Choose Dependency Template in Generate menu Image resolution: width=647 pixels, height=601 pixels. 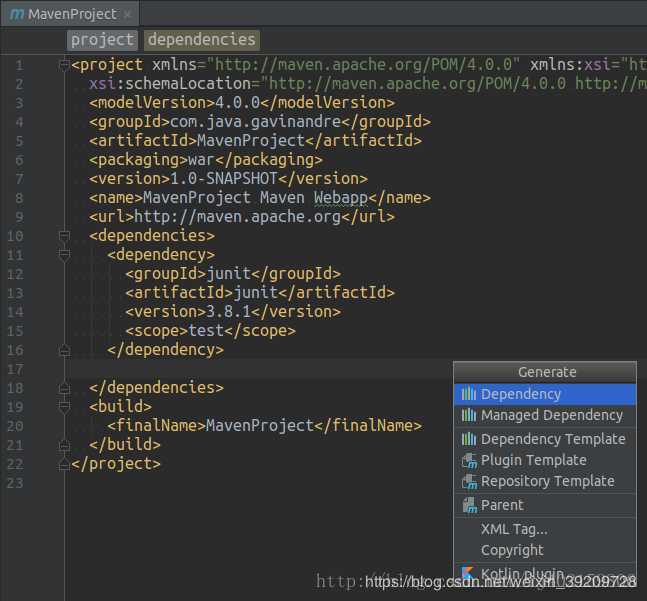pos(545,439)
